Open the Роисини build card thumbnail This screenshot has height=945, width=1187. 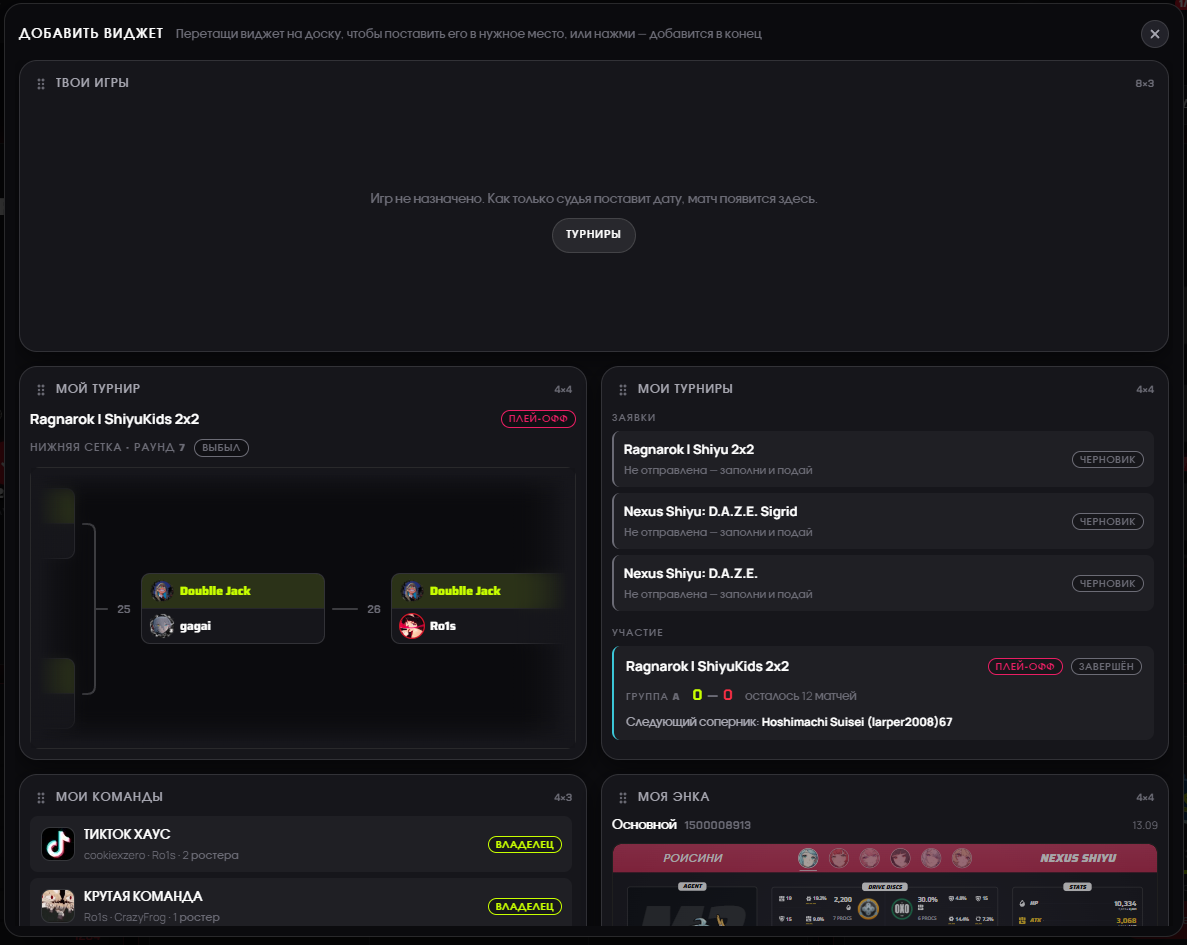click(x=884, y=884)
